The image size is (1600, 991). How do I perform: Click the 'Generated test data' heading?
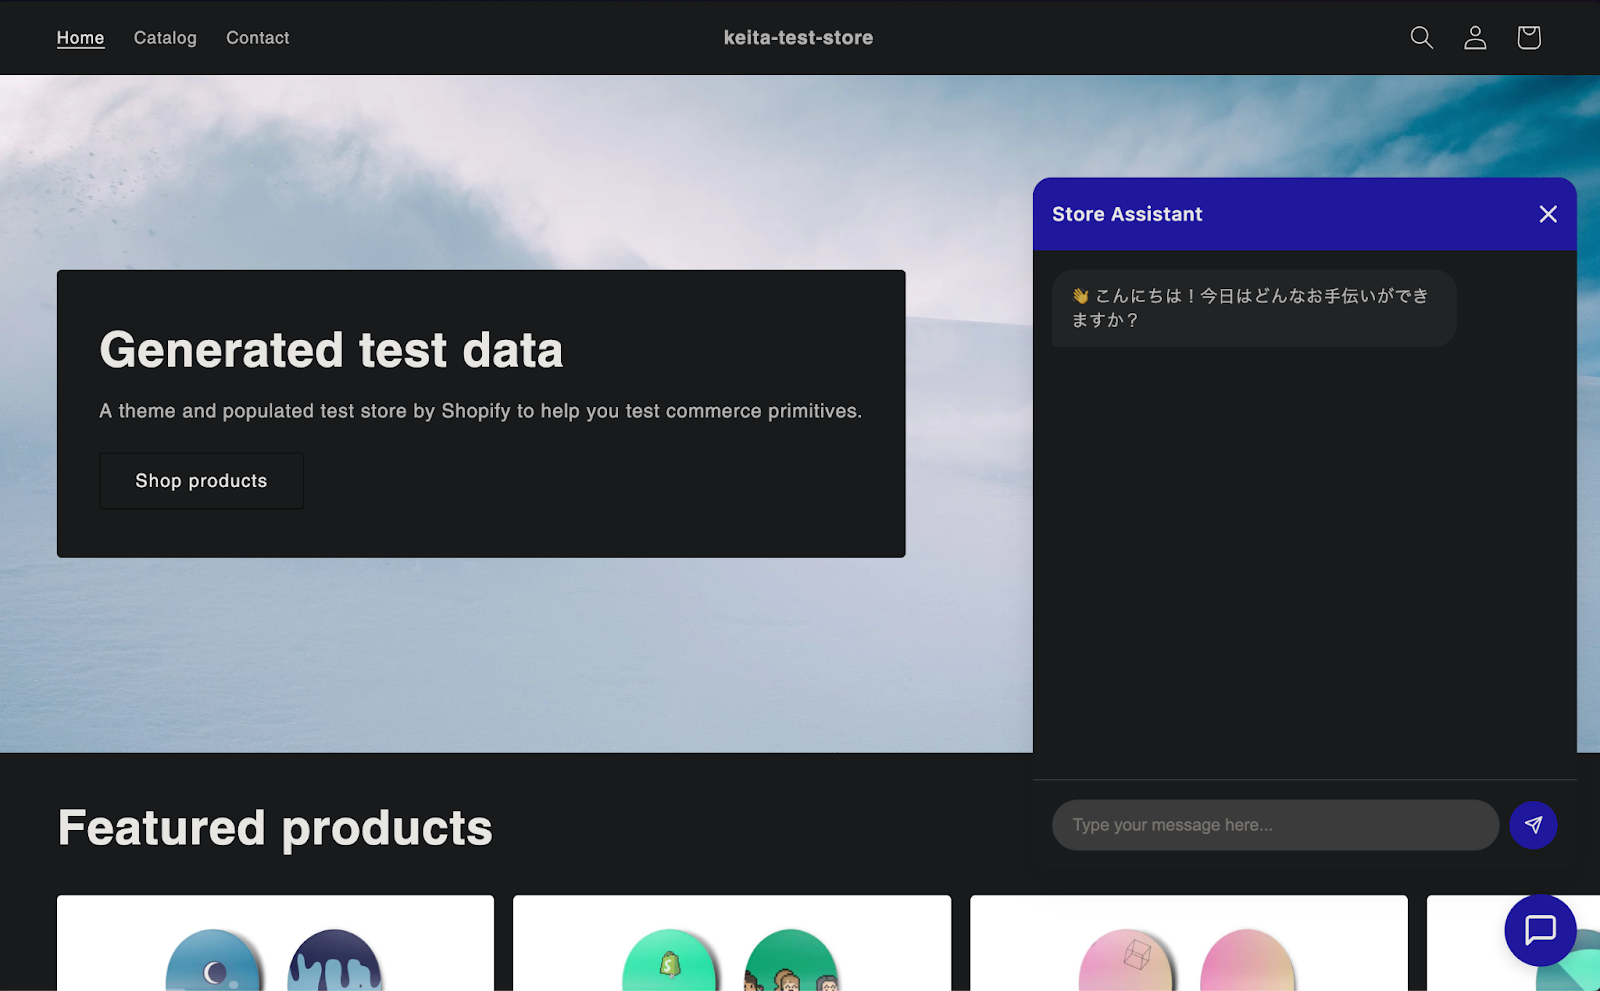331,350
